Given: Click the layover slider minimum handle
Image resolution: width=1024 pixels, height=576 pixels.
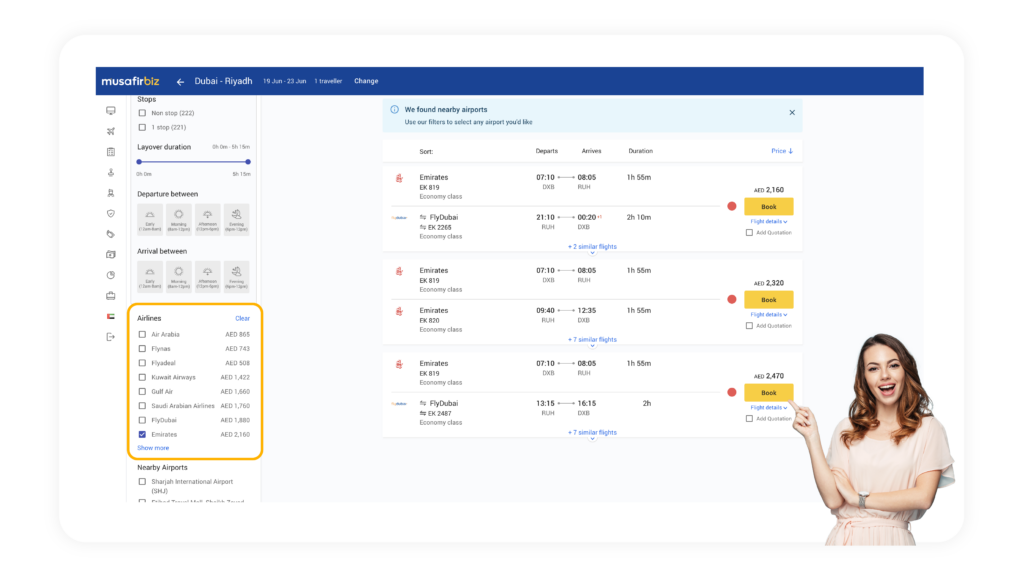Looking at the screenshot, I should point(139,162).
